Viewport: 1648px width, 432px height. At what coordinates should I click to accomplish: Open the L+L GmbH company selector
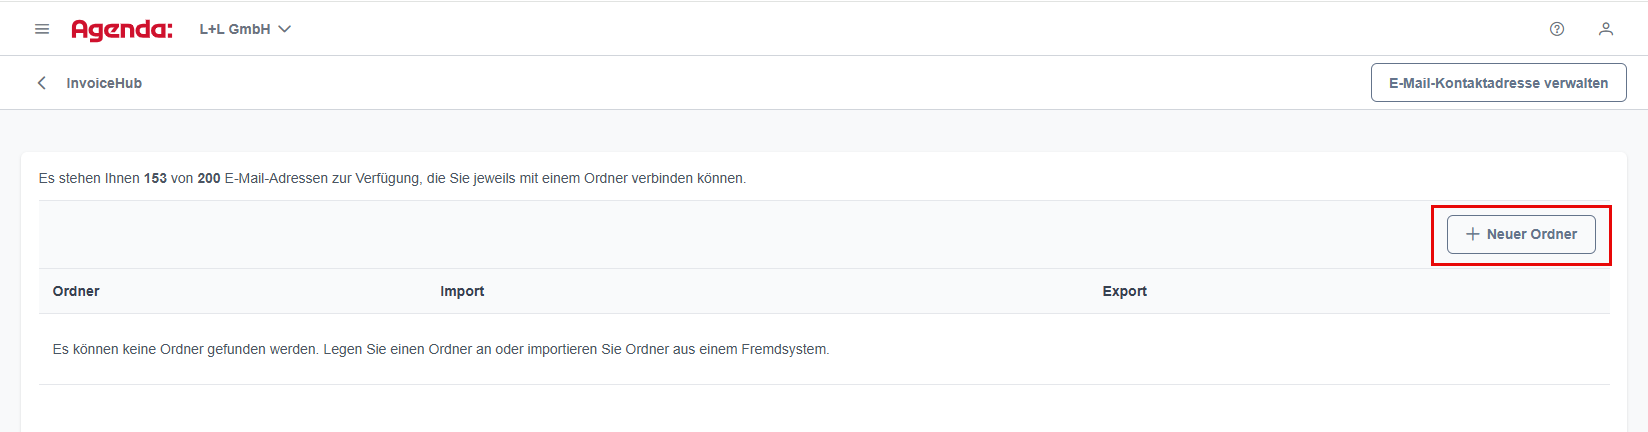[x=245, y=29]
